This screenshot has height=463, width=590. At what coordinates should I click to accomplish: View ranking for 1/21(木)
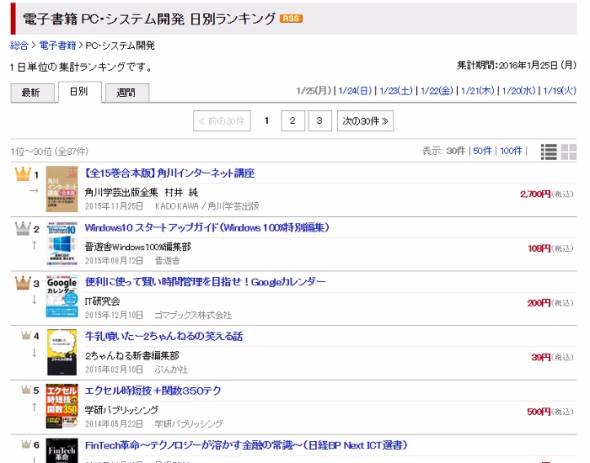(x=477, y=91)
